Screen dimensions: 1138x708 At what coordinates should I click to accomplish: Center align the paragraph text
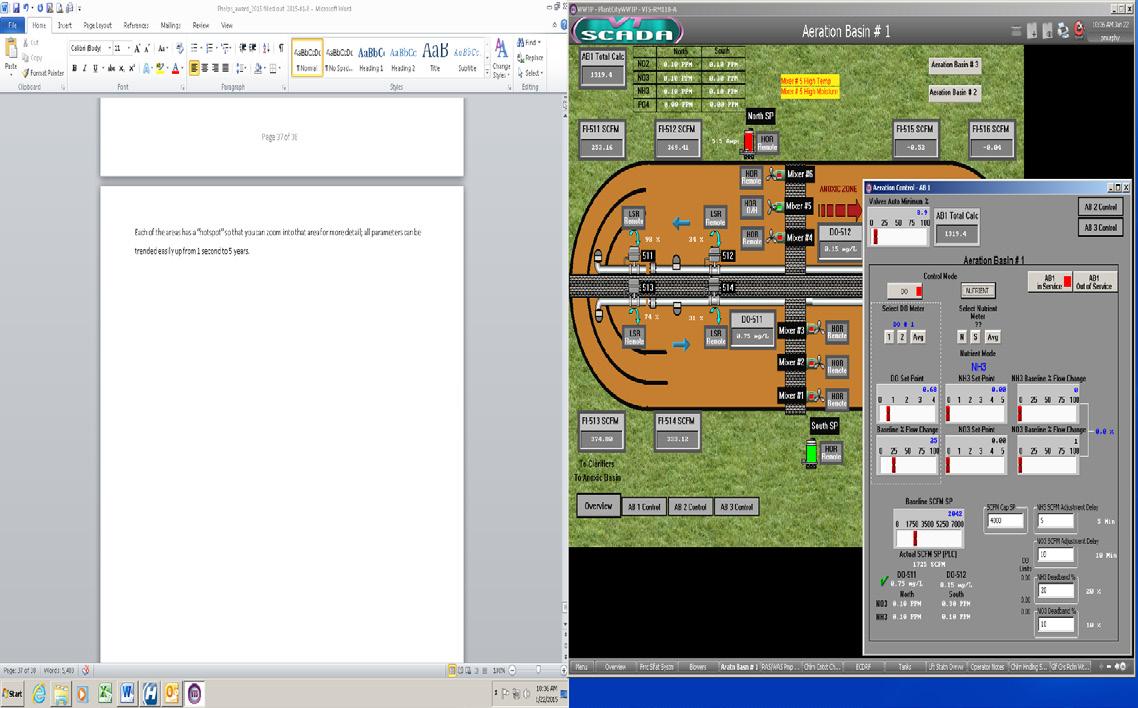205,68
